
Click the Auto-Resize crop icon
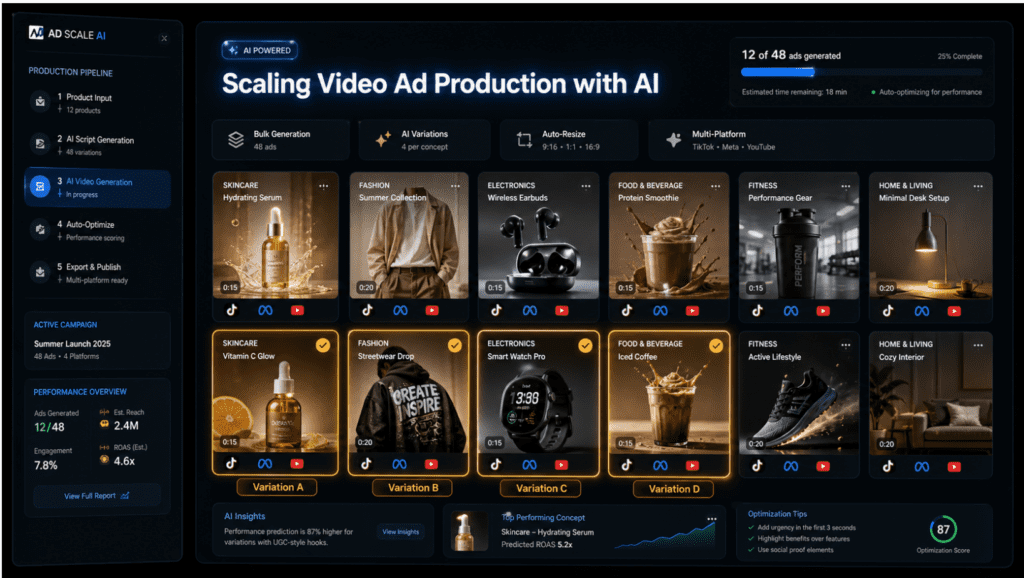point(524,140)
